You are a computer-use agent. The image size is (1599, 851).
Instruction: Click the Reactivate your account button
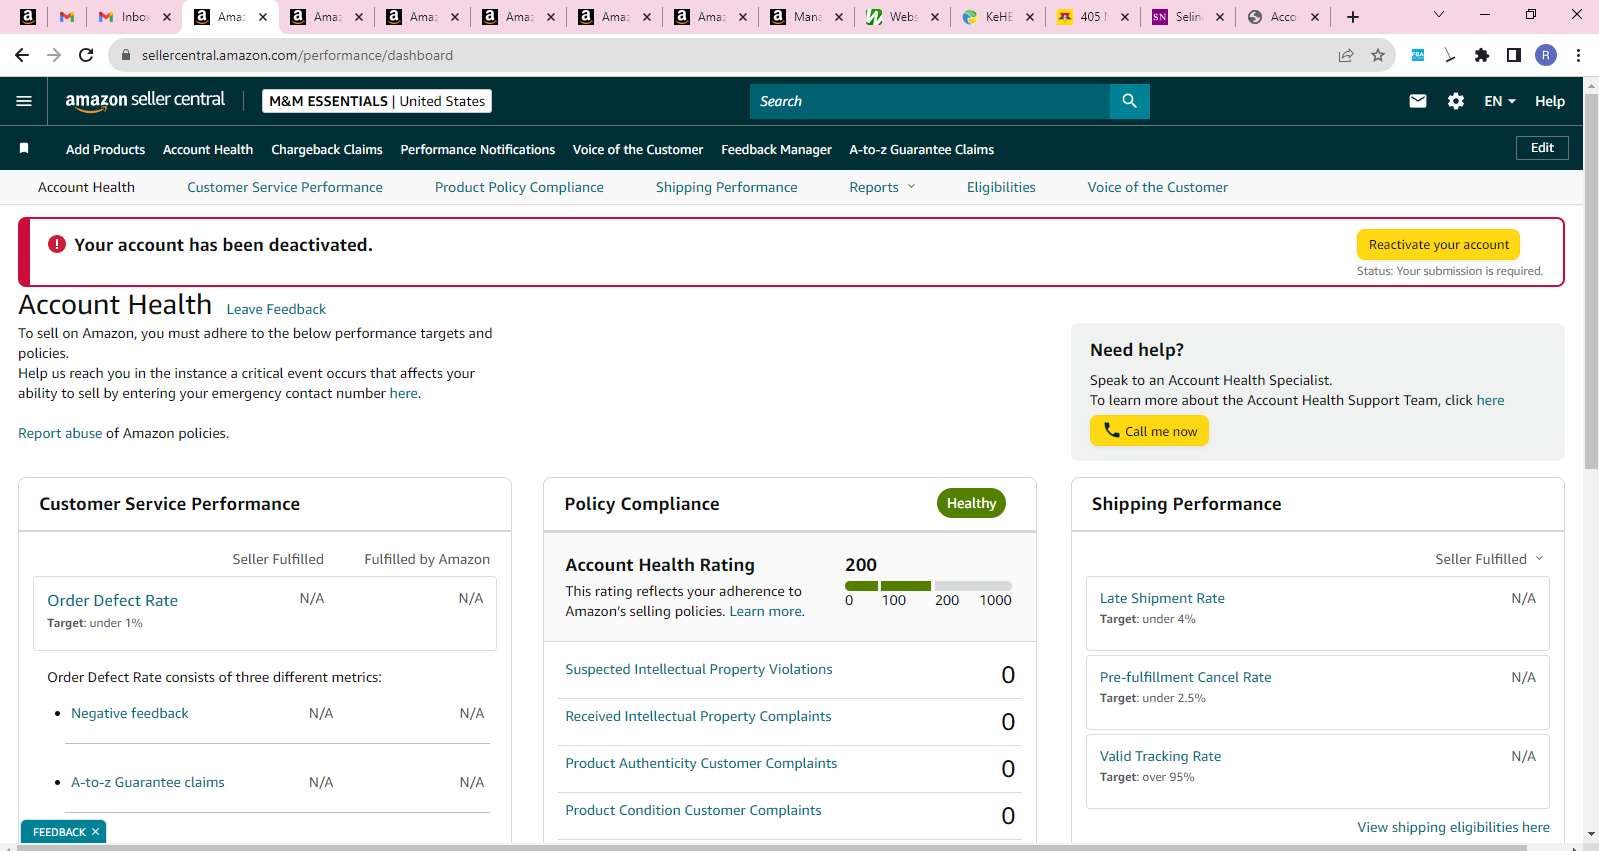point(1439,244)
